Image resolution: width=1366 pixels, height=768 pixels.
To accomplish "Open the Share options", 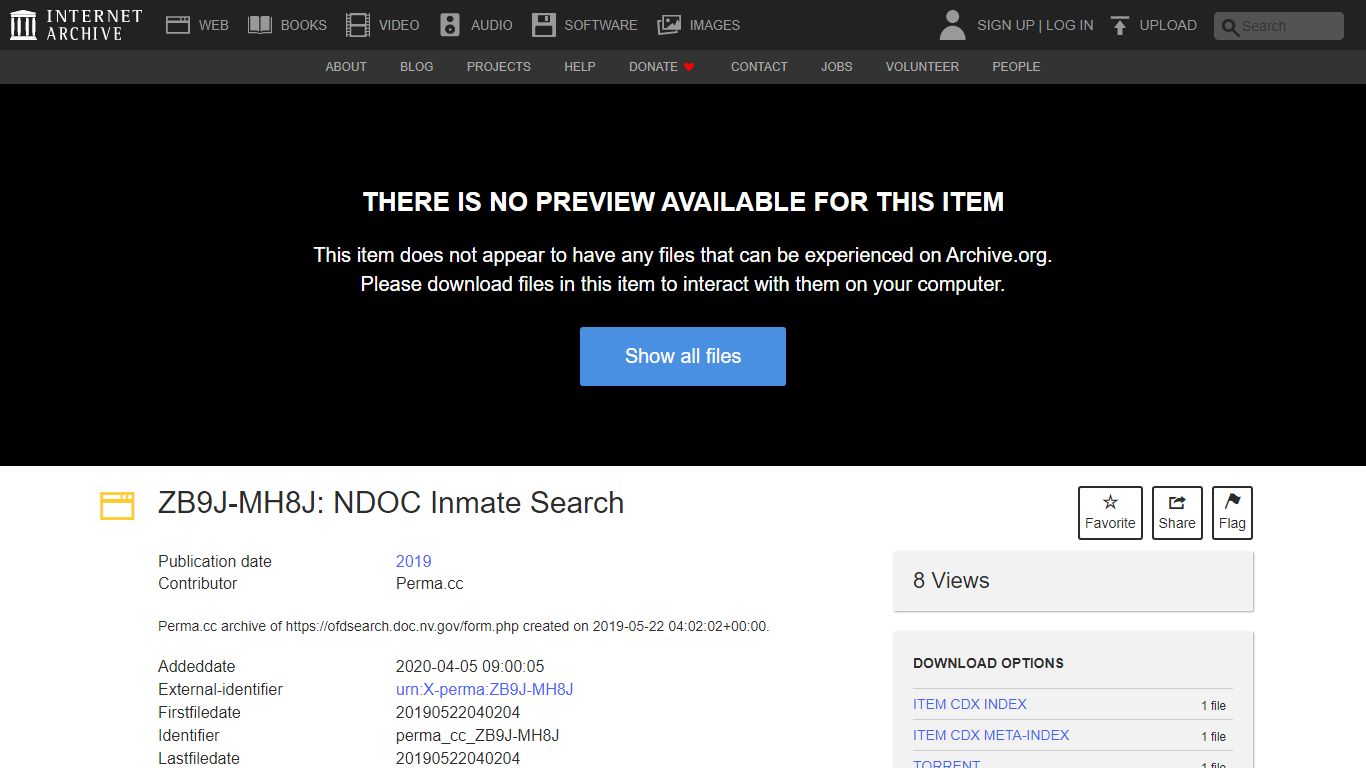I will point(1177,512).
